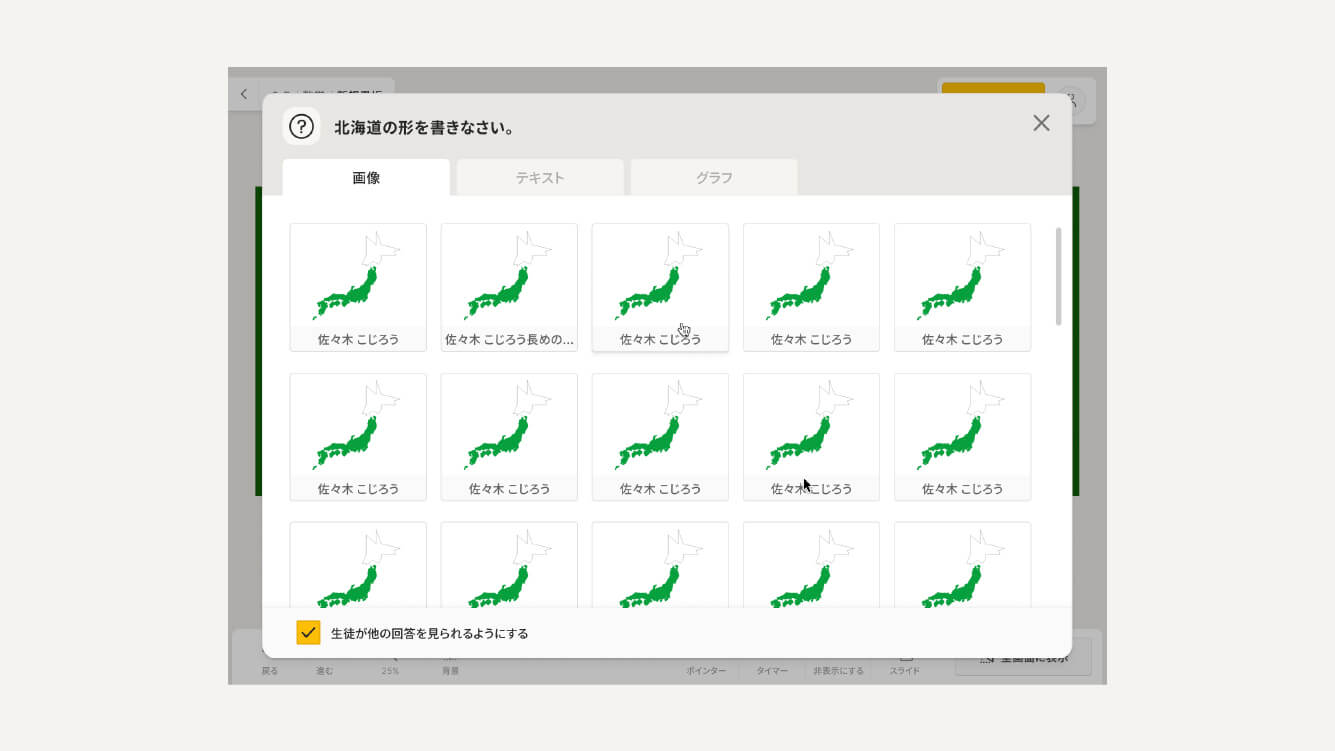
Task: Open the last answer card in second row
Action: pyautogui.click(x=962, y=436)
